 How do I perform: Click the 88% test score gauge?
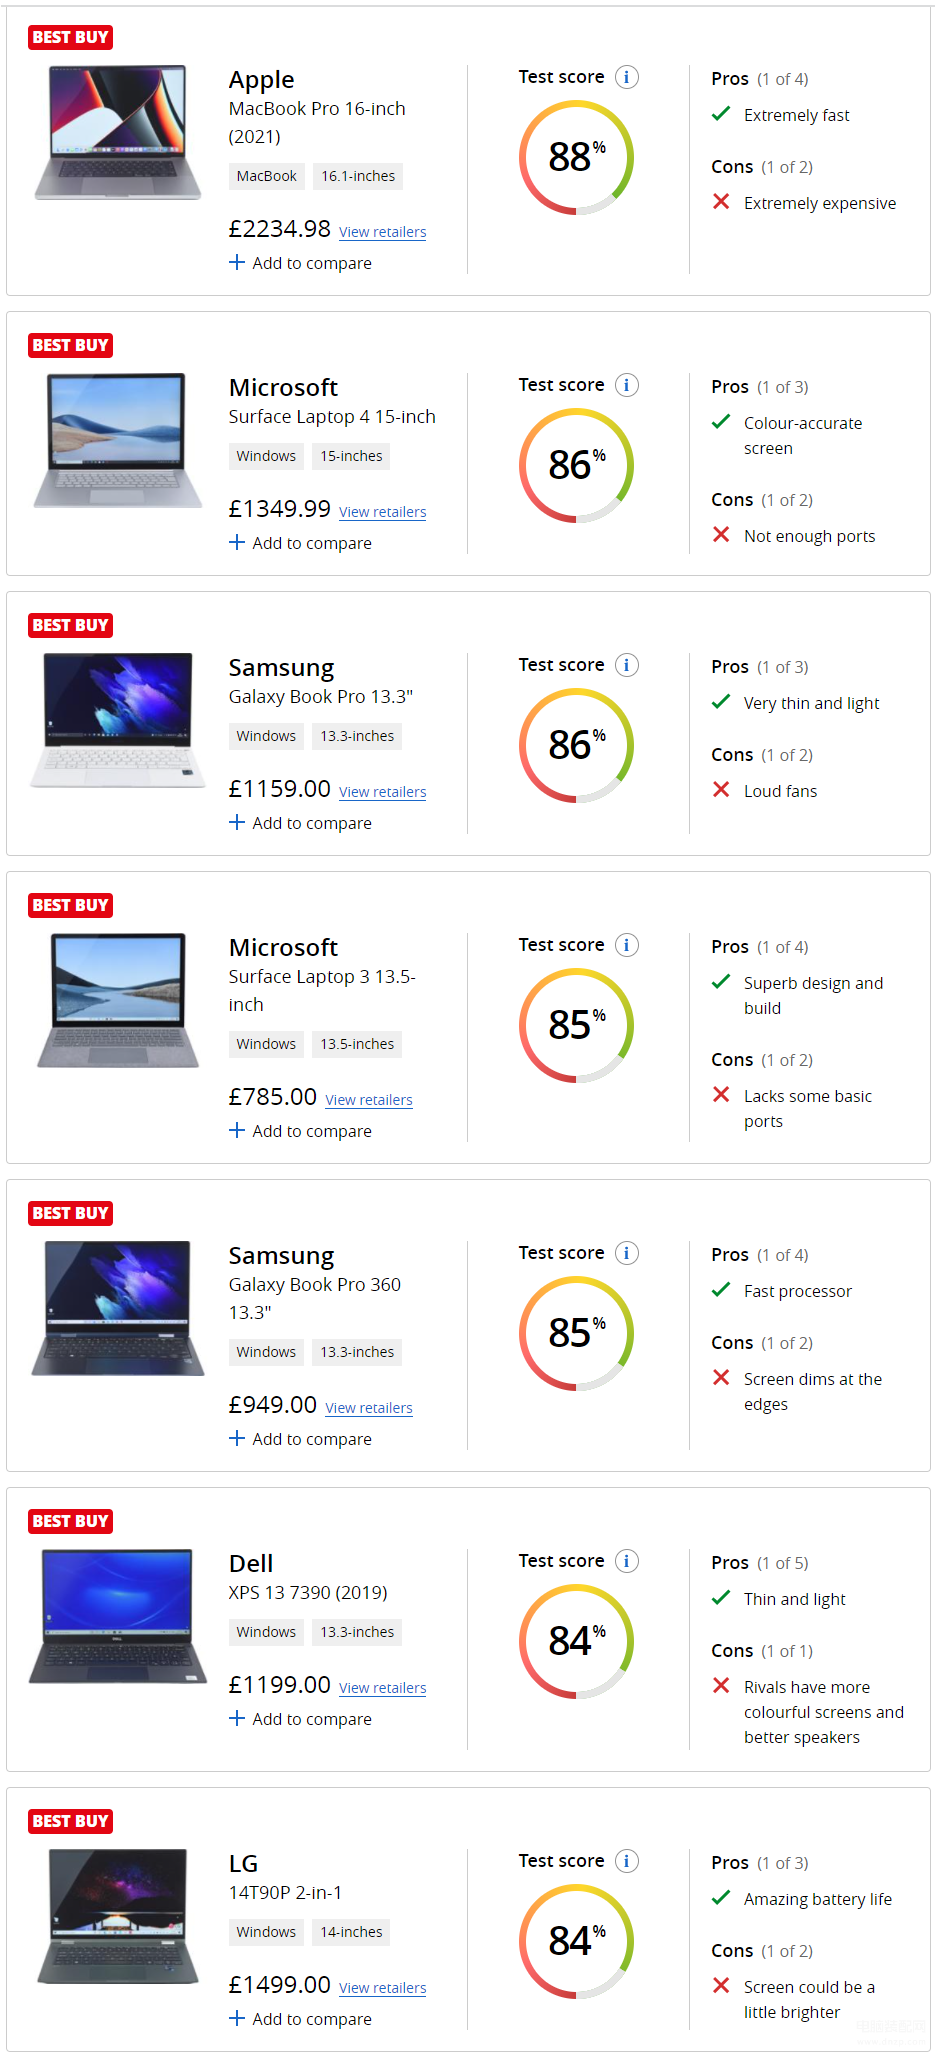point(576,157)
